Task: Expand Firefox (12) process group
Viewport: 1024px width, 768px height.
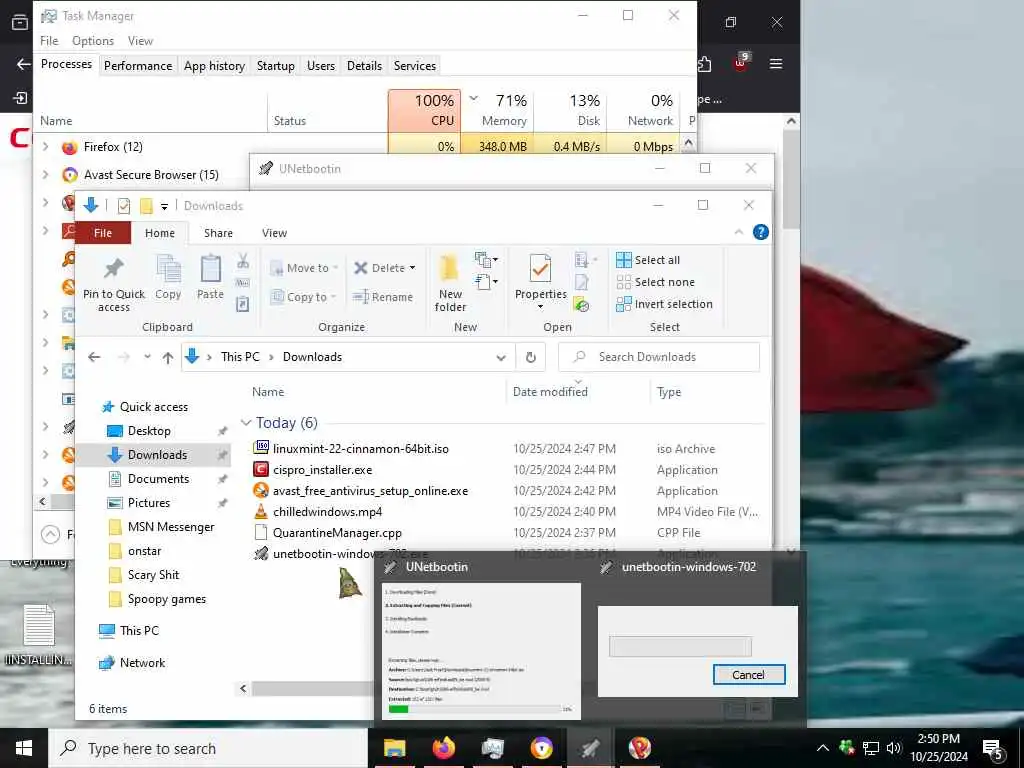Action: [45, 146]
